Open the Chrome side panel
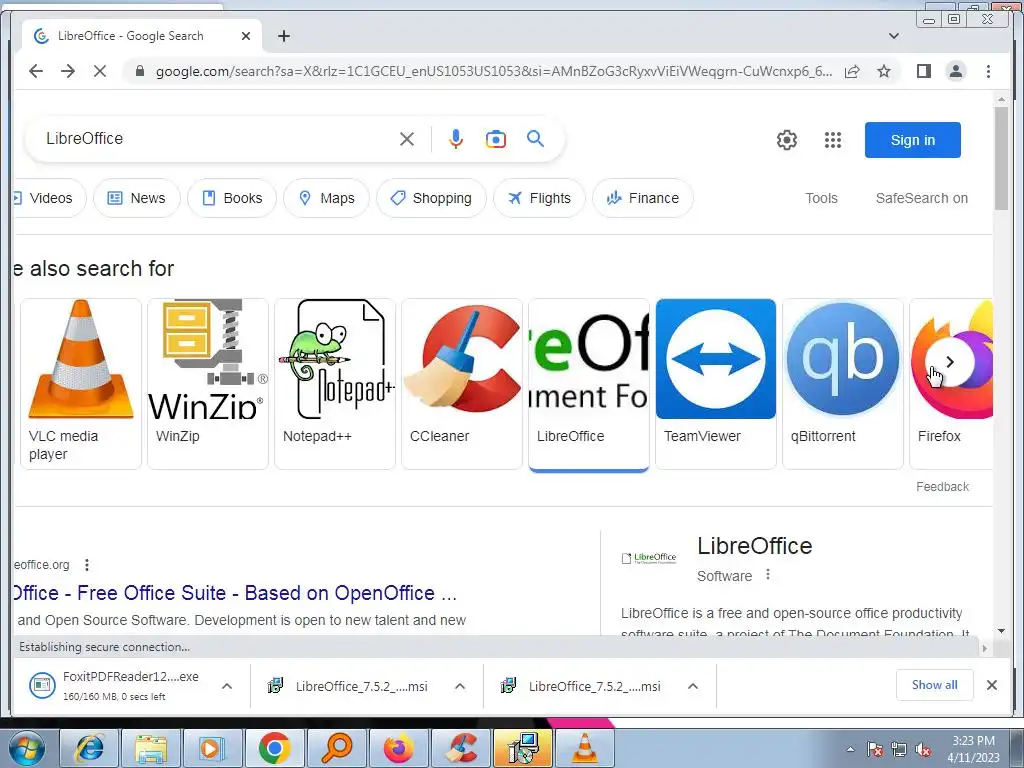 (x=923, y=71)
